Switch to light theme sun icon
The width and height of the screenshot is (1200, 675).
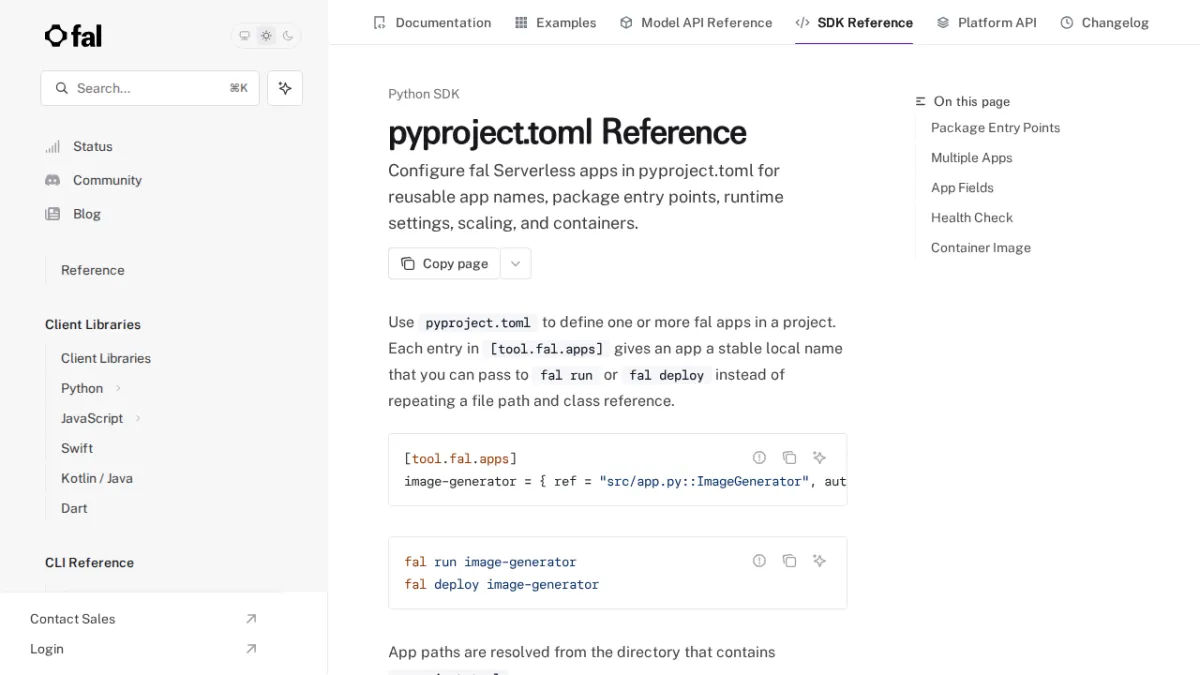(x=266, y=36)
